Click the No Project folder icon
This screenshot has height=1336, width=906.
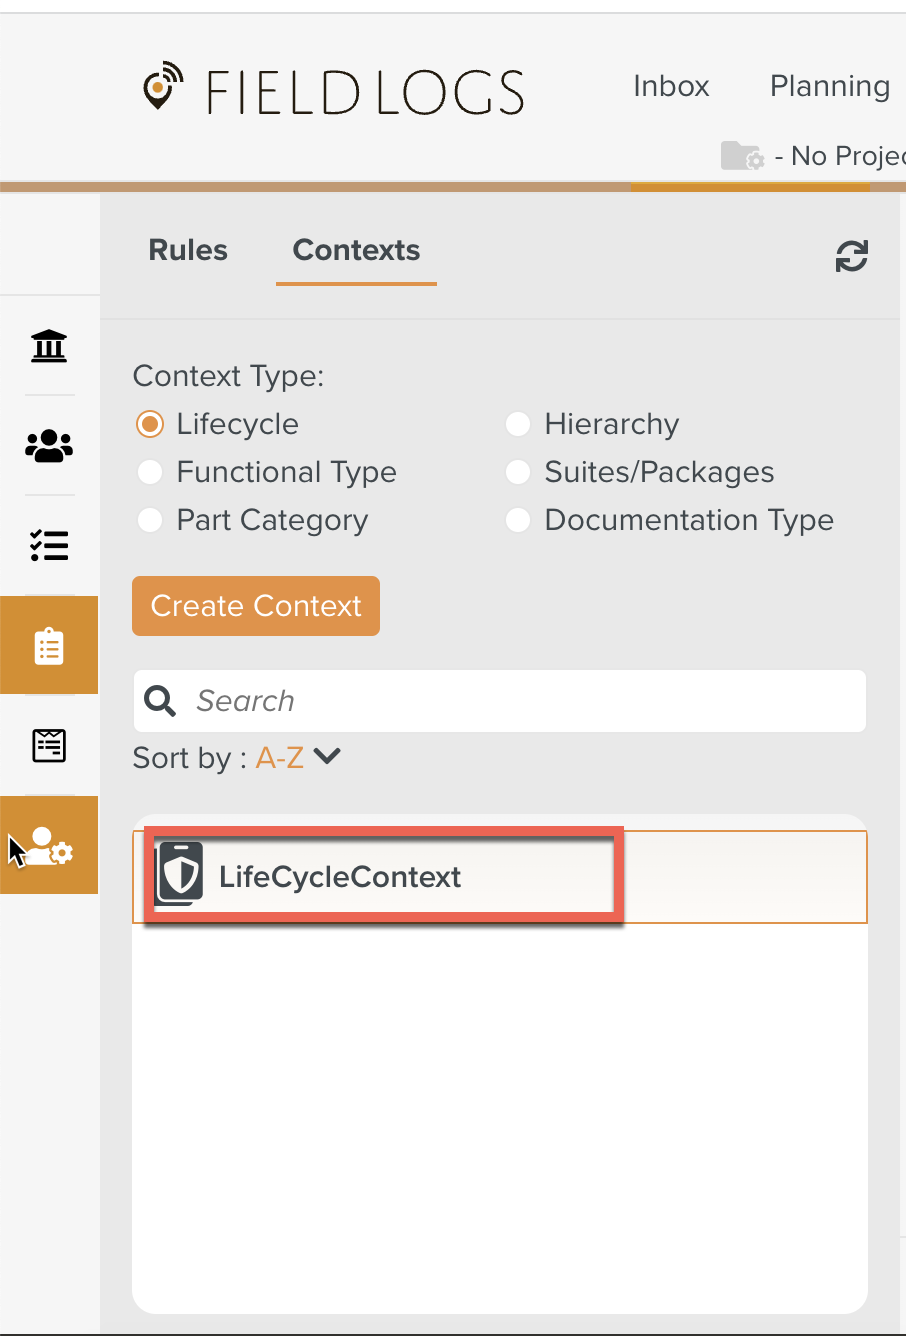(x=741, y=156)
